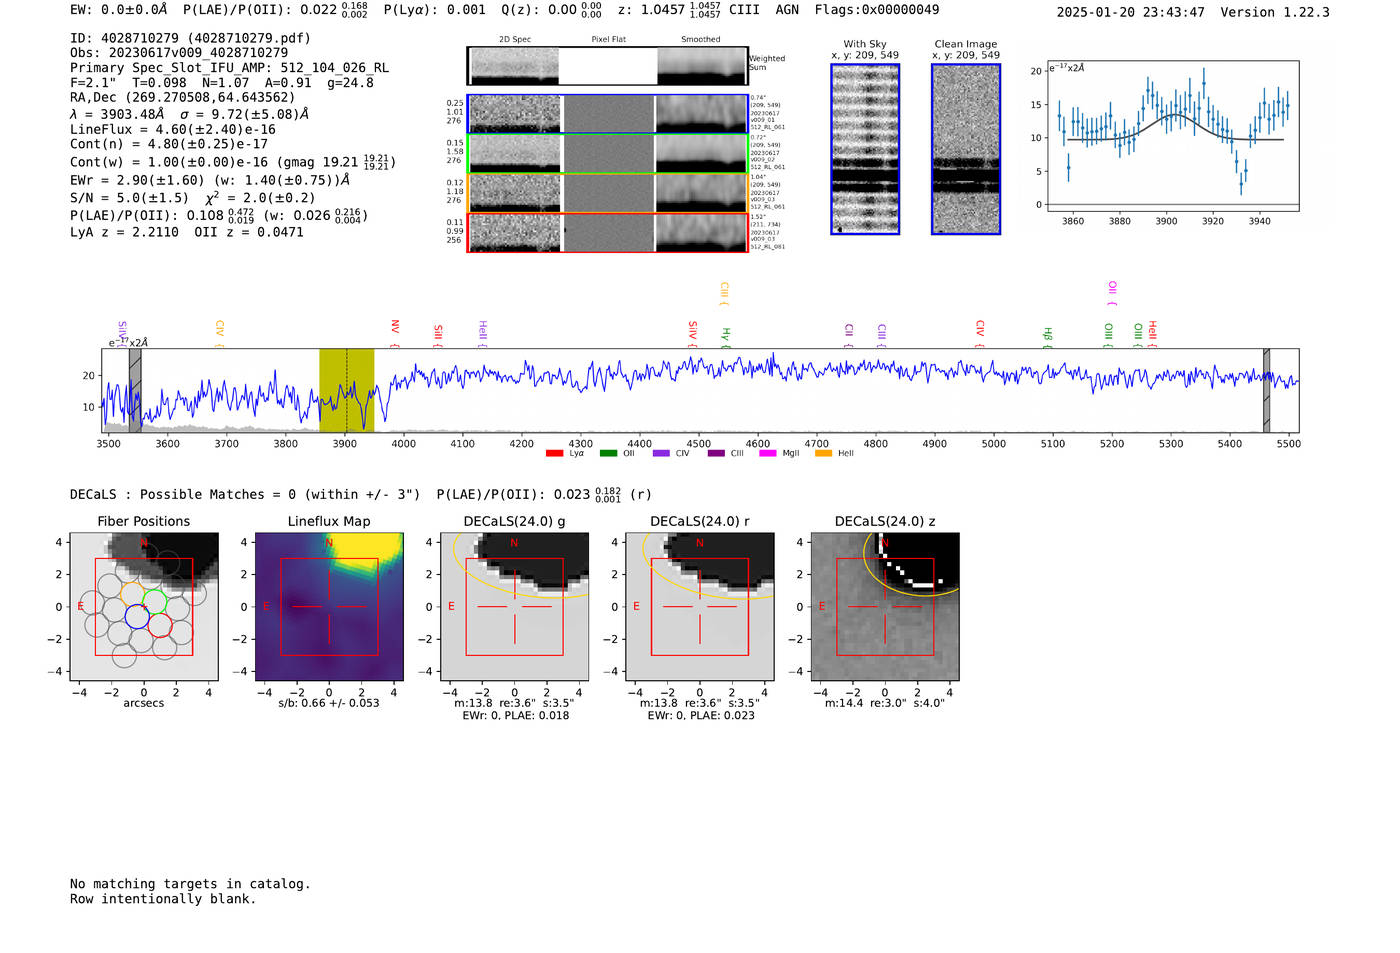
Task: Click the yellow highlighted band in the spectrum
Action: [x=346, y=391]
